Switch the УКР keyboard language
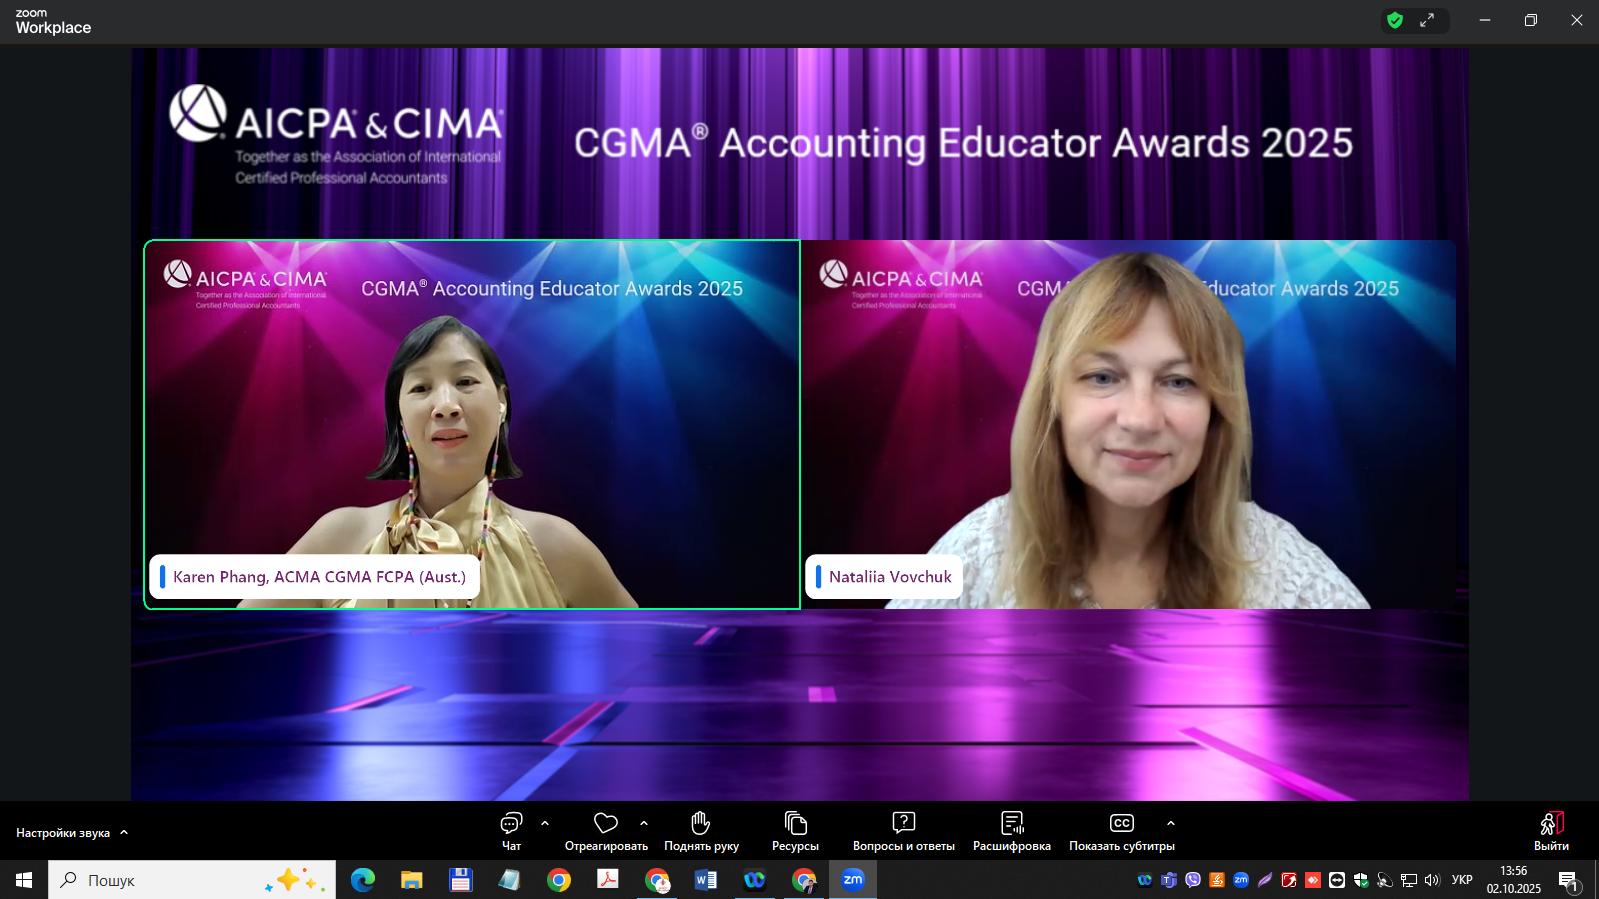1599x899 pixels. pyautogui.click(x=1462, y=880)
